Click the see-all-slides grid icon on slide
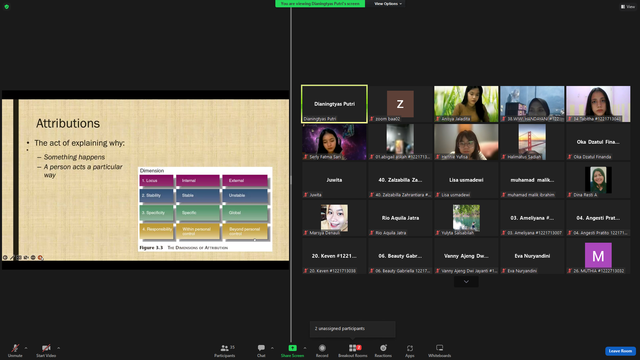 click(19, 258)
